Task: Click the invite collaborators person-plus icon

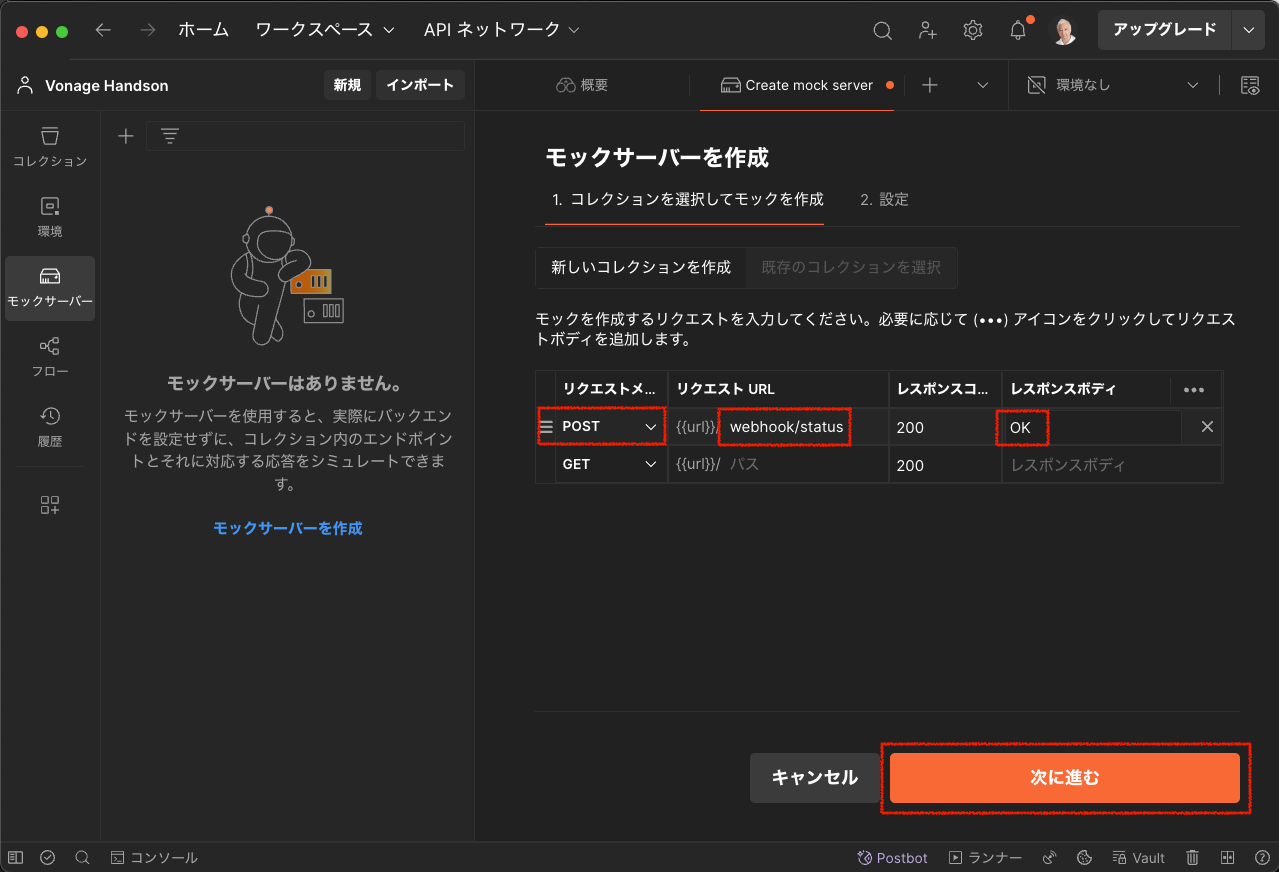Action: [928, 30]
